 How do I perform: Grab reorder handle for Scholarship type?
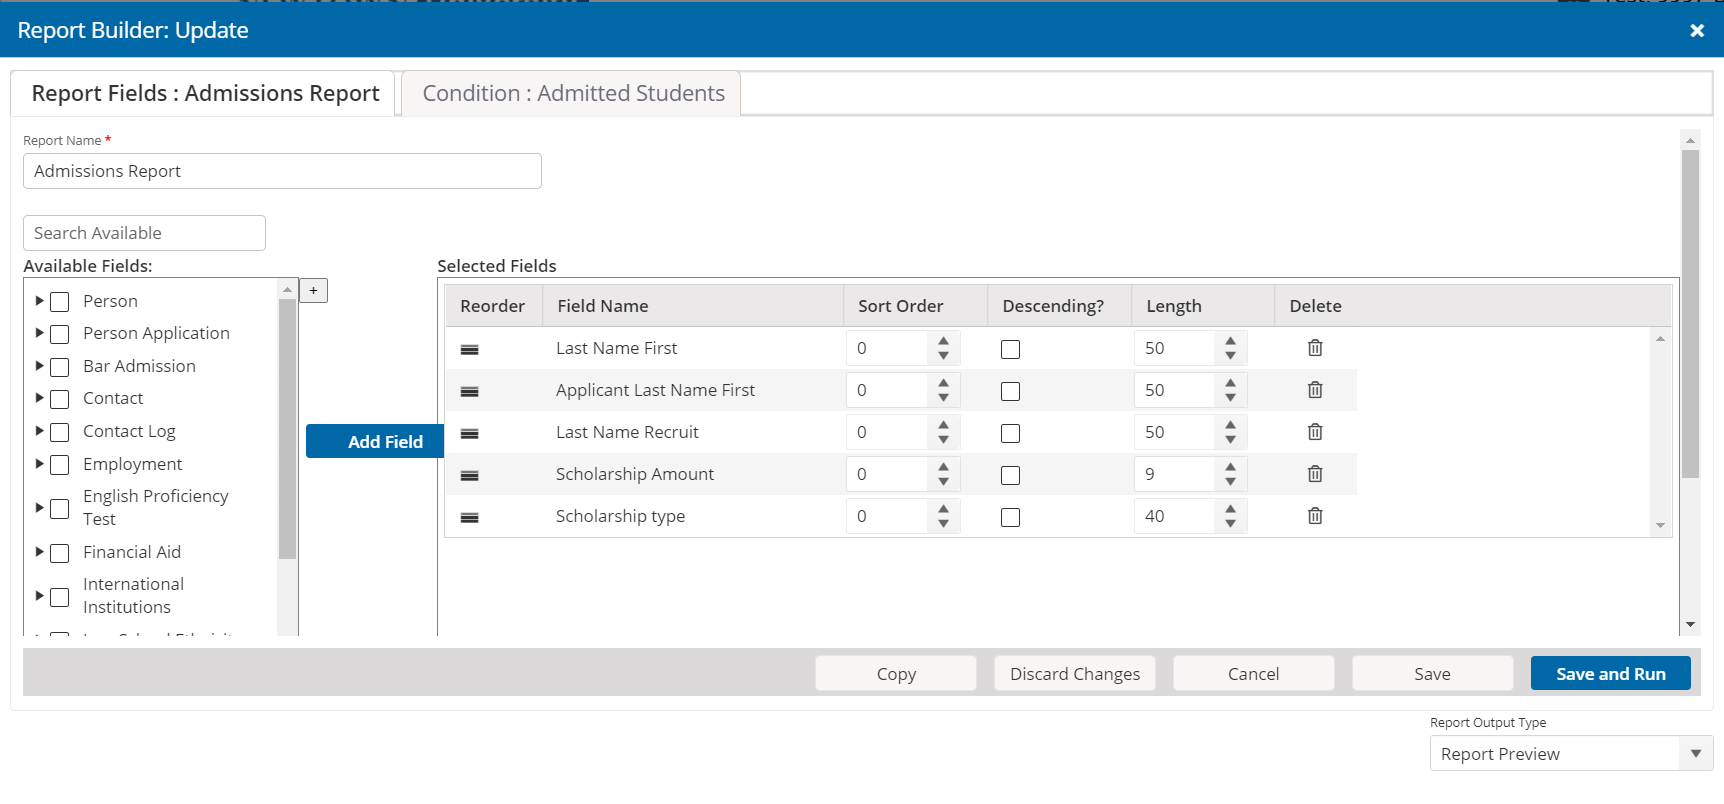tap(469, 517)
